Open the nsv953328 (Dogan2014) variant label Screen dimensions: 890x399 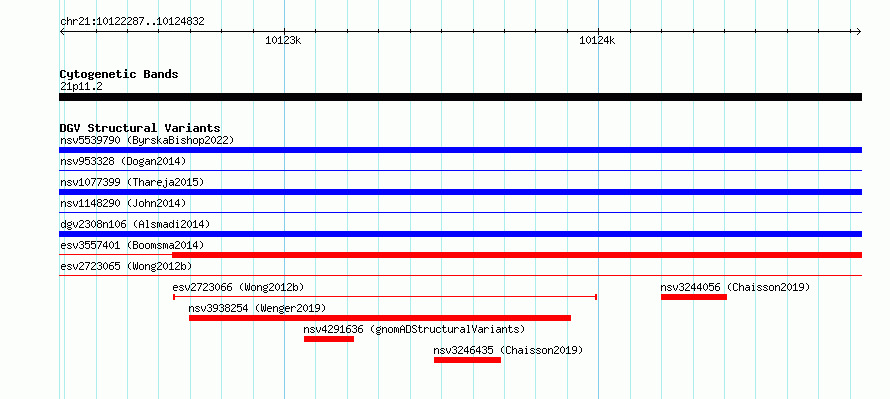click(x=123, y=161)
